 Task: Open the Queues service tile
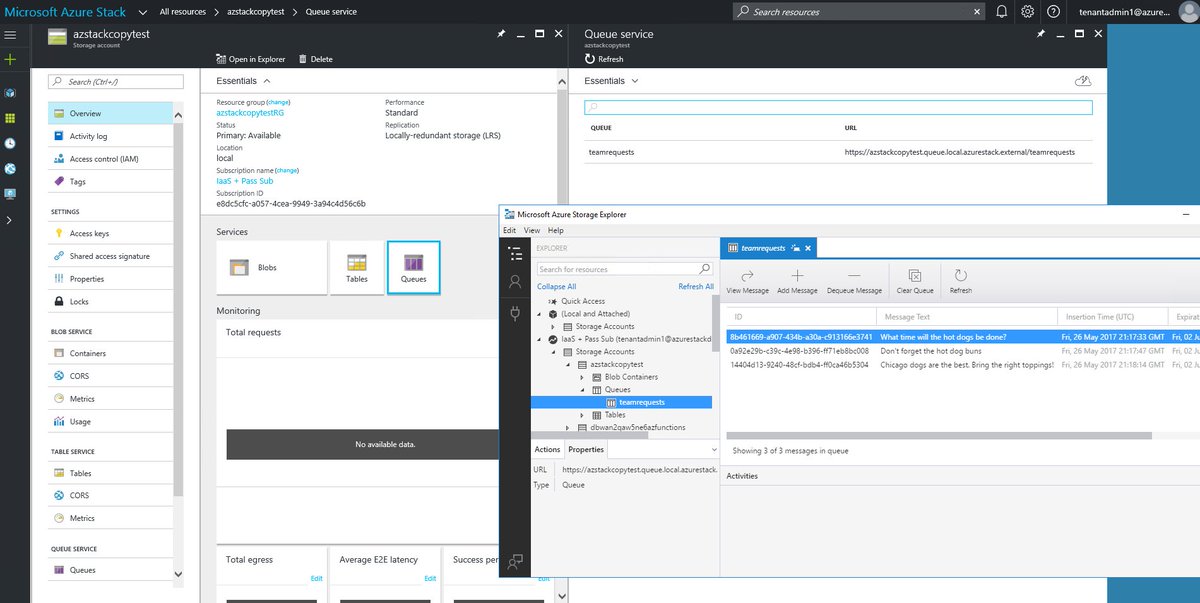point(413,267)
